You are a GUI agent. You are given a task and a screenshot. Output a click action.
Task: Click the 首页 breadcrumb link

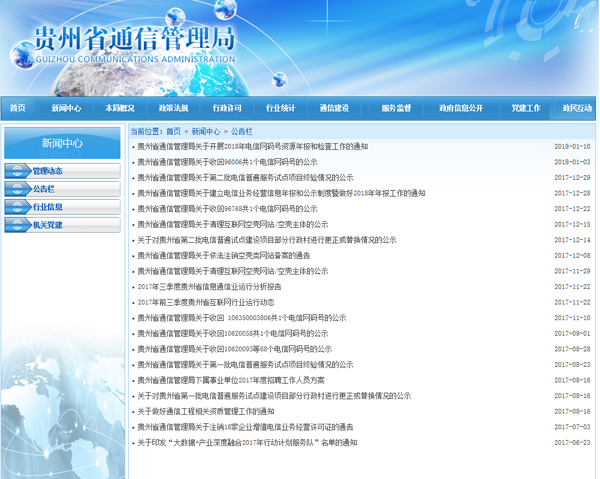[174, 131]
